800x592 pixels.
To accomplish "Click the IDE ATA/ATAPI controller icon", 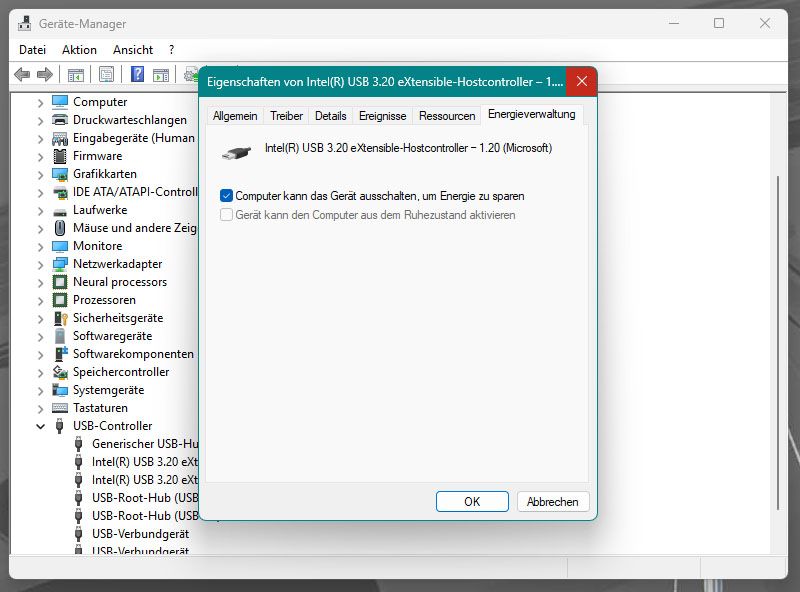I will pos(60,192).
